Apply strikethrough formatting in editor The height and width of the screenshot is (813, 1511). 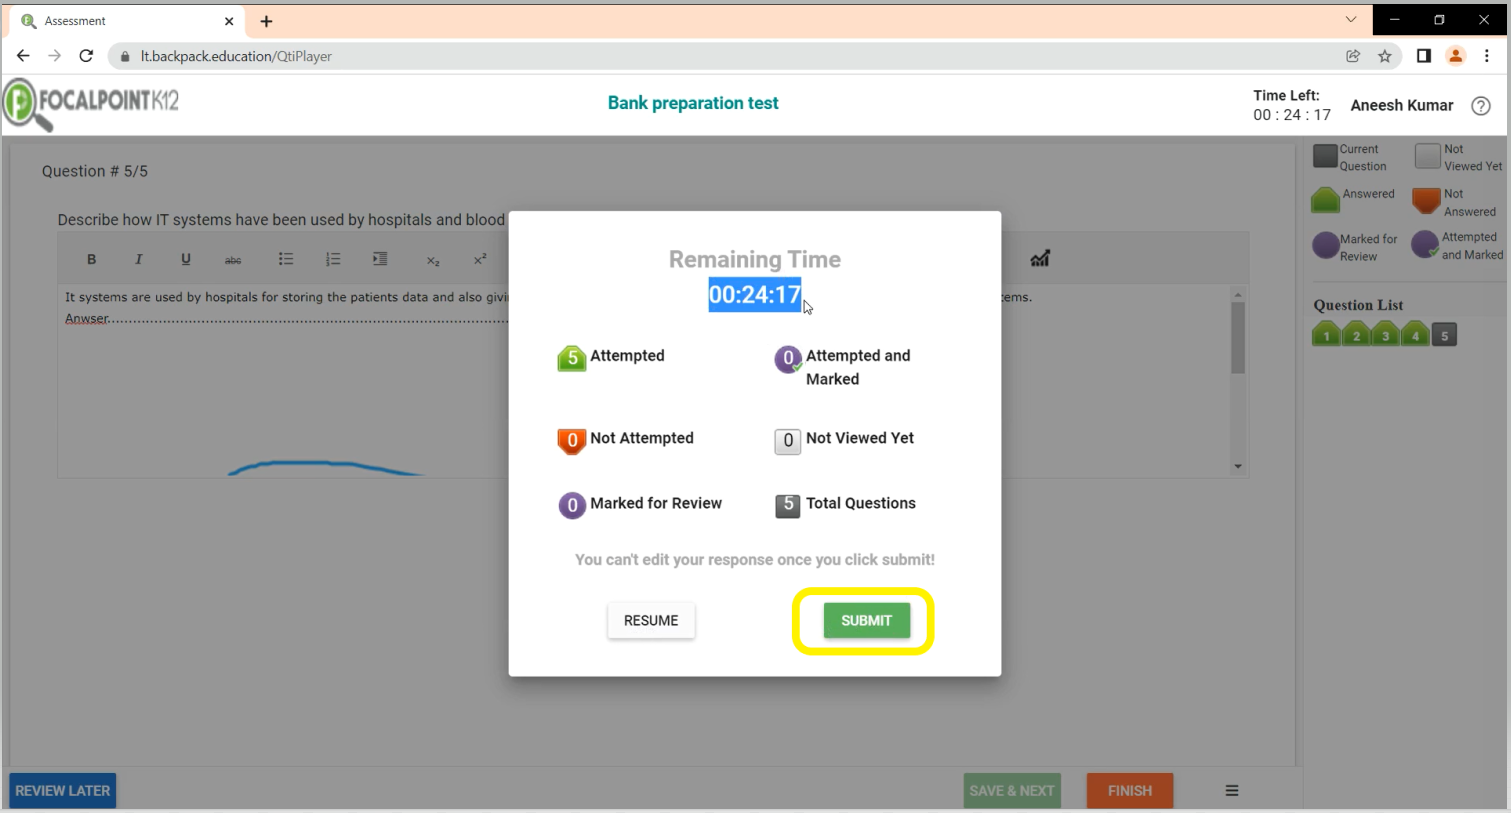click(233, 260)
